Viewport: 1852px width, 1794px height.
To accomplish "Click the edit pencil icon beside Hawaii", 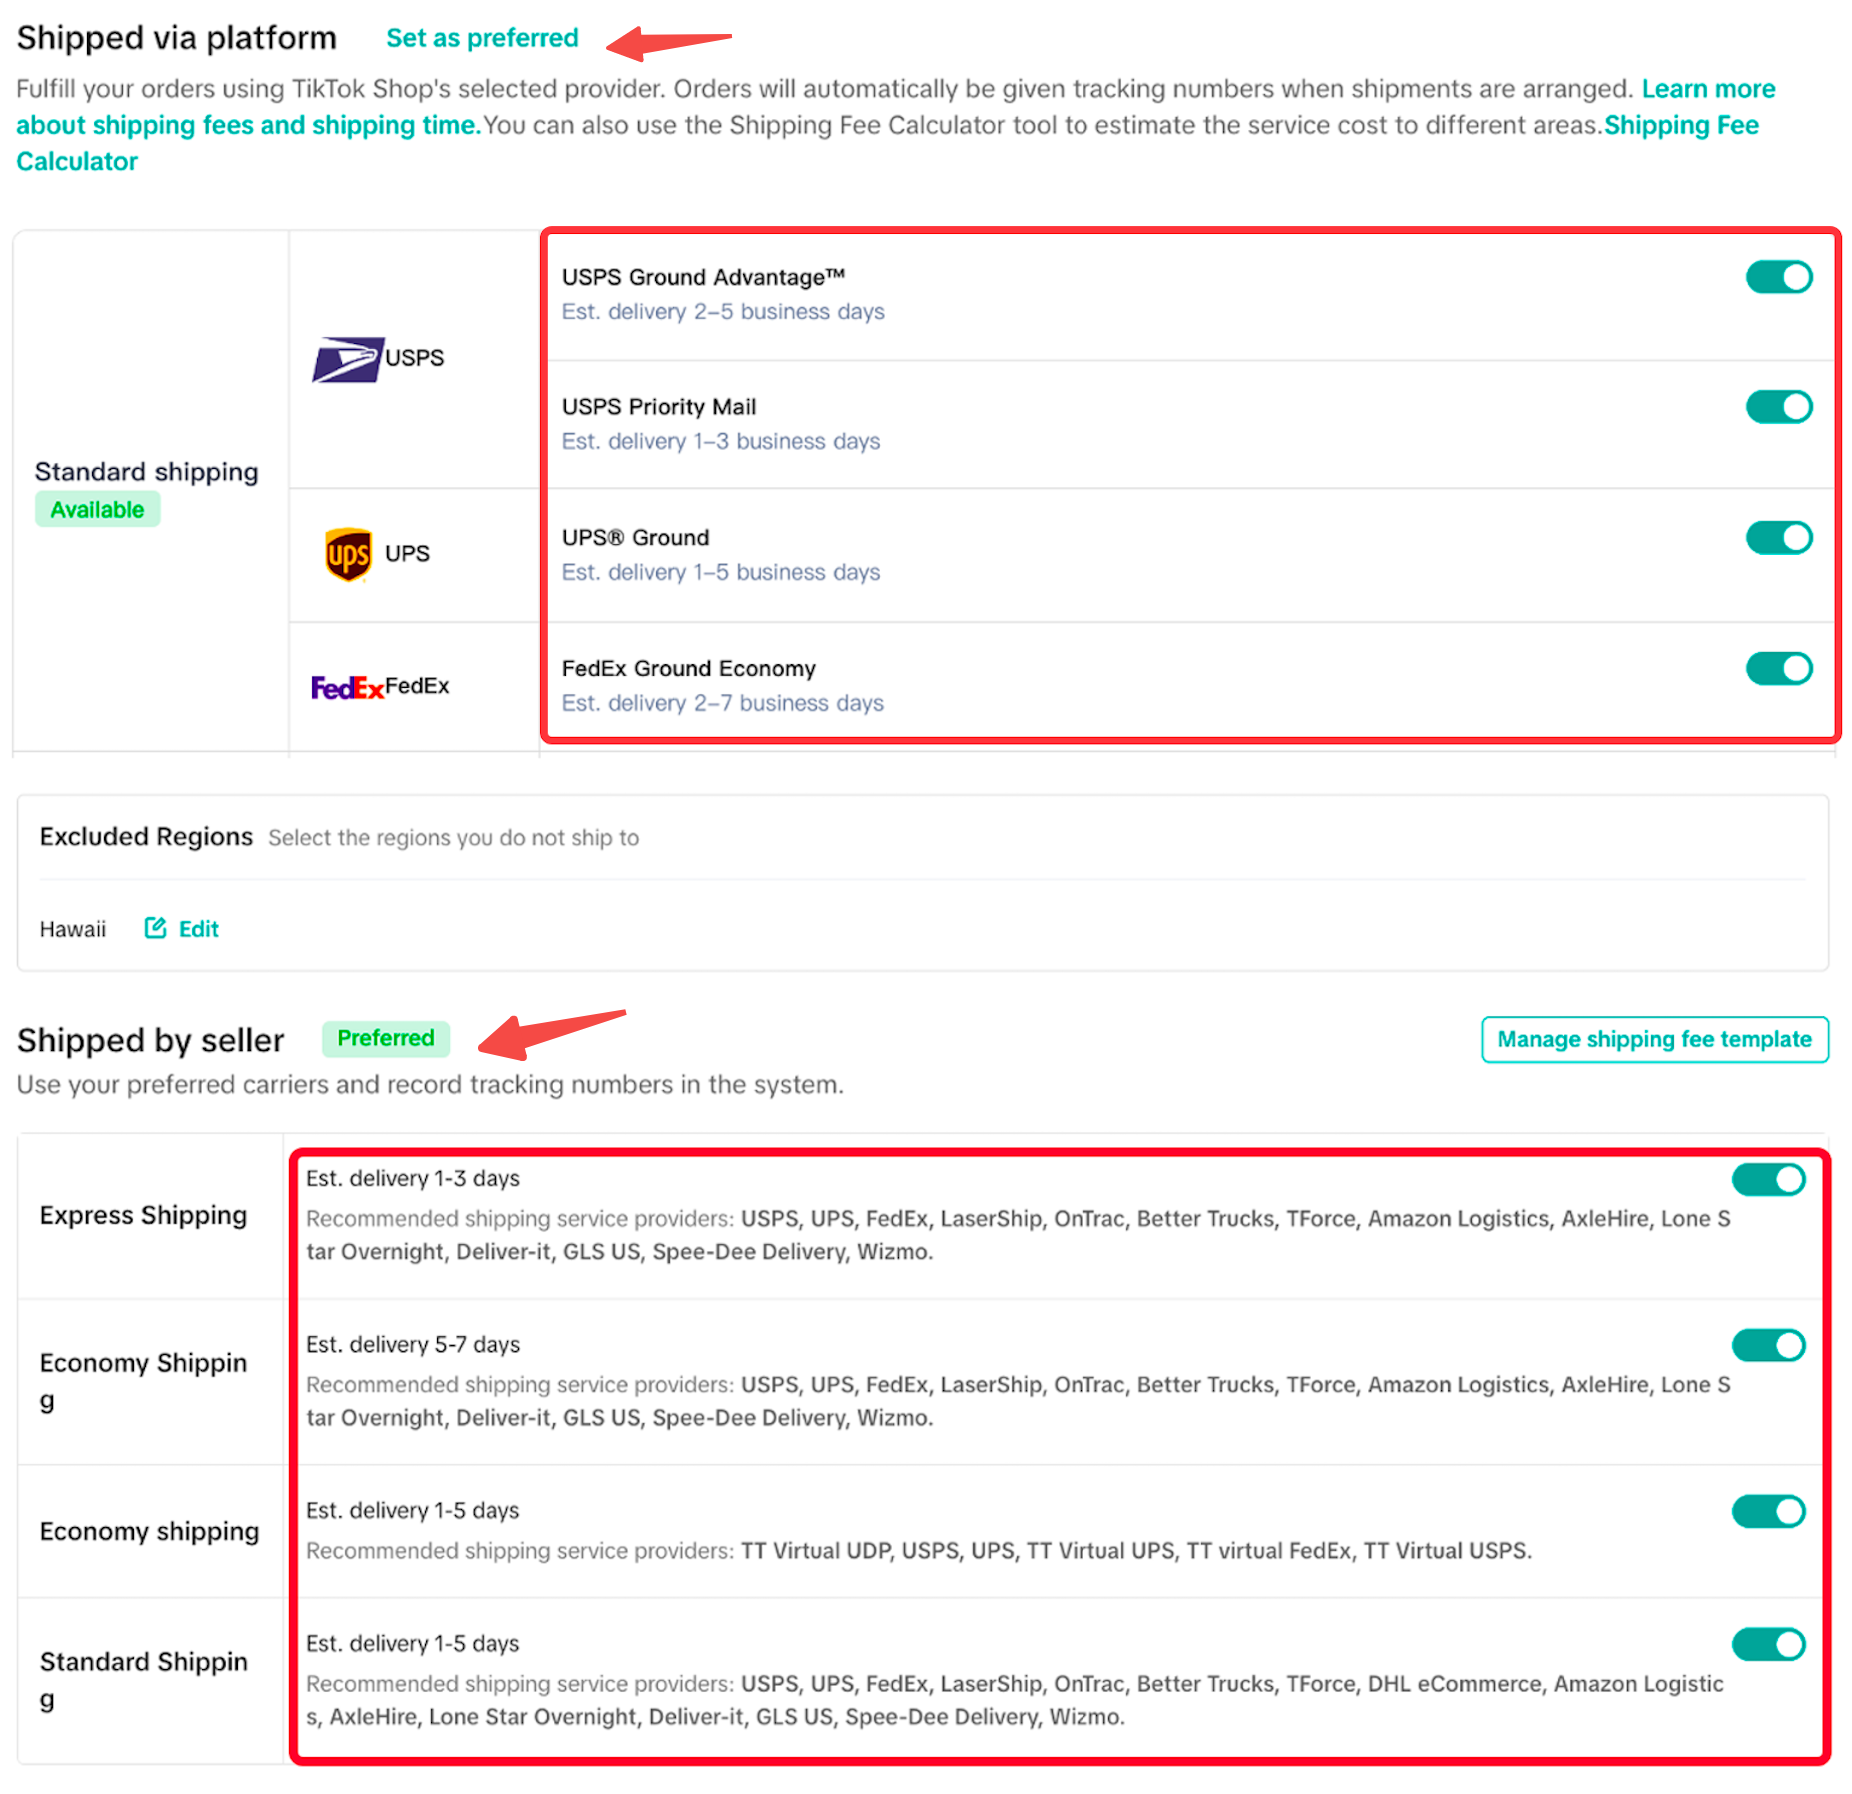I will click(155, 928).
